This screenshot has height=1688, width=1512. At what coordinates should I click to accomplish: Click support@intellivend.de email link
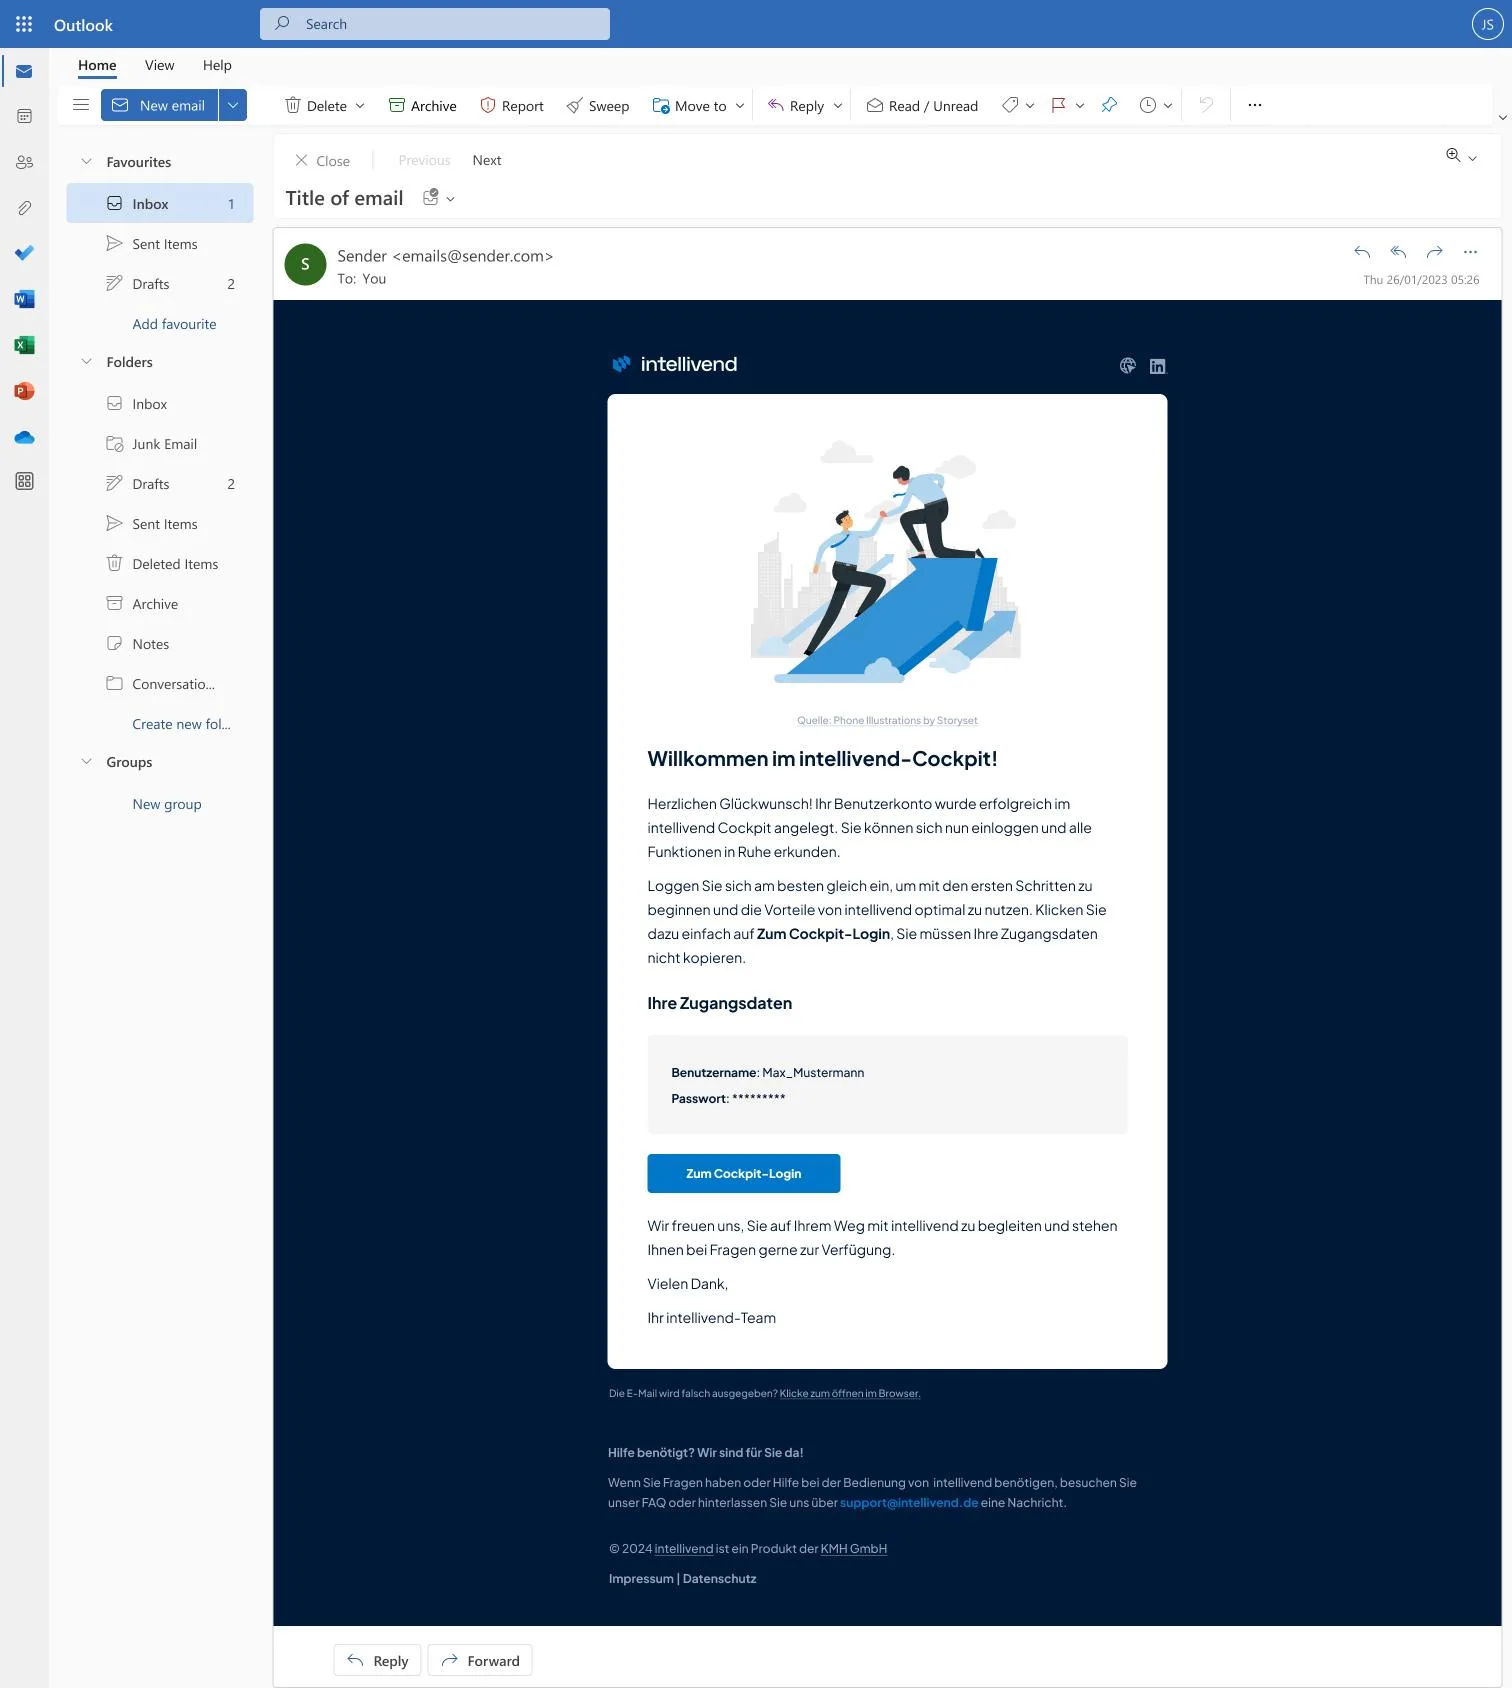[x=909, y=1502]
